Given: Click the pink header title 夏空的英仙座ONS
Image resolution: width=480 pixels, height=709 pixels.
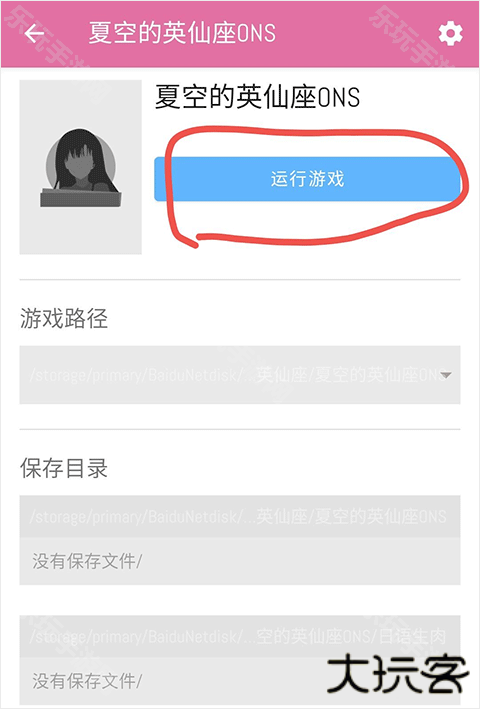Looking at the screenshot, I should 182,33.
